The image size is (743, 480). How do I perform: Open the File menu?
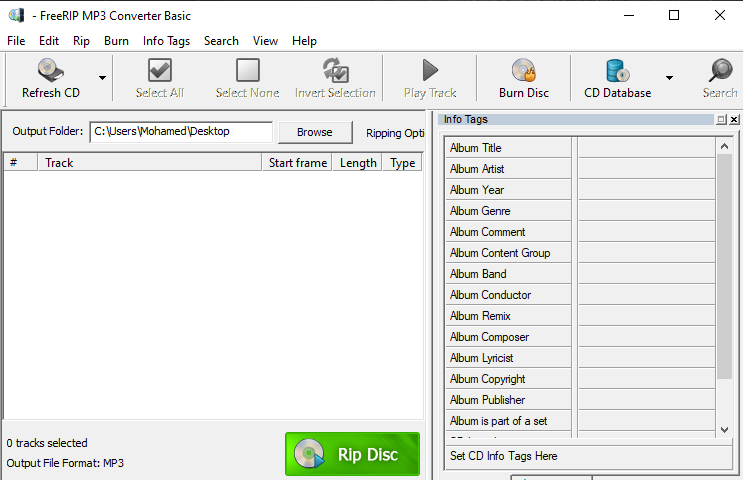[16, 41]
